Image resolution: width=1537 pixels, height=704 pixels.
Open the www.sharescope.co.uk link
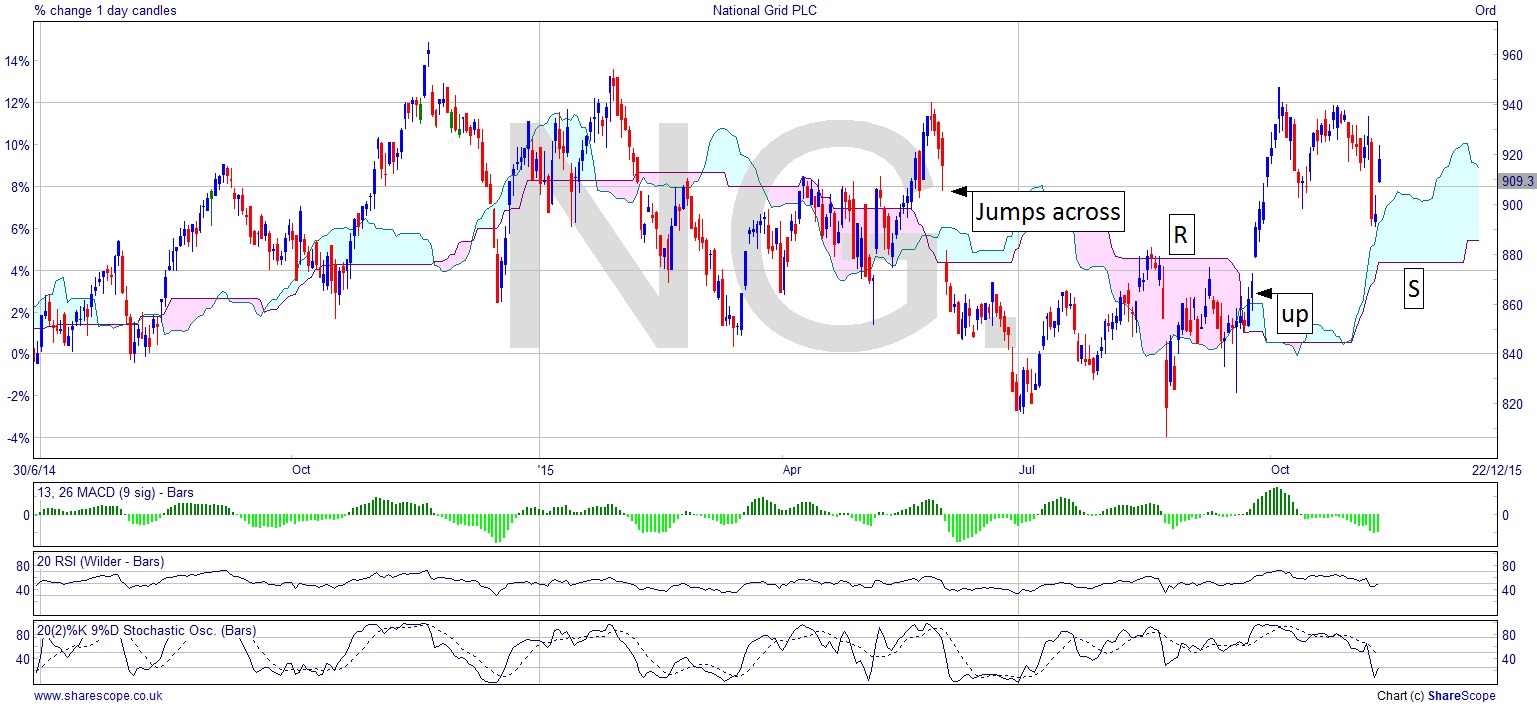point(97,696)
